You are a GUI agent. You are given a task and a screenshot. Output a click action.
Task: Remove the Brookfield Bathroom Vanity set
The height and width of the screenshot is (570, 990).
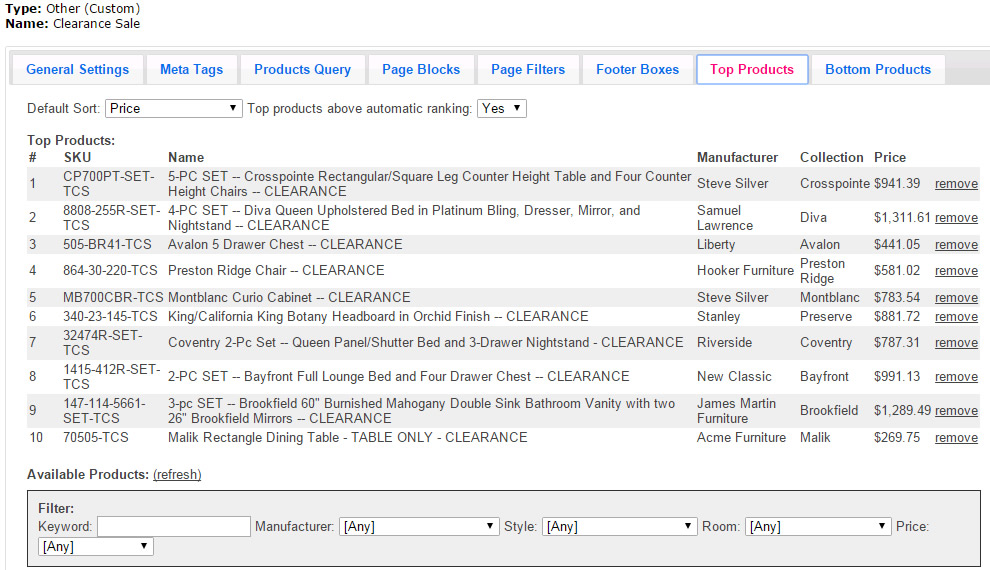coord(956,411)
